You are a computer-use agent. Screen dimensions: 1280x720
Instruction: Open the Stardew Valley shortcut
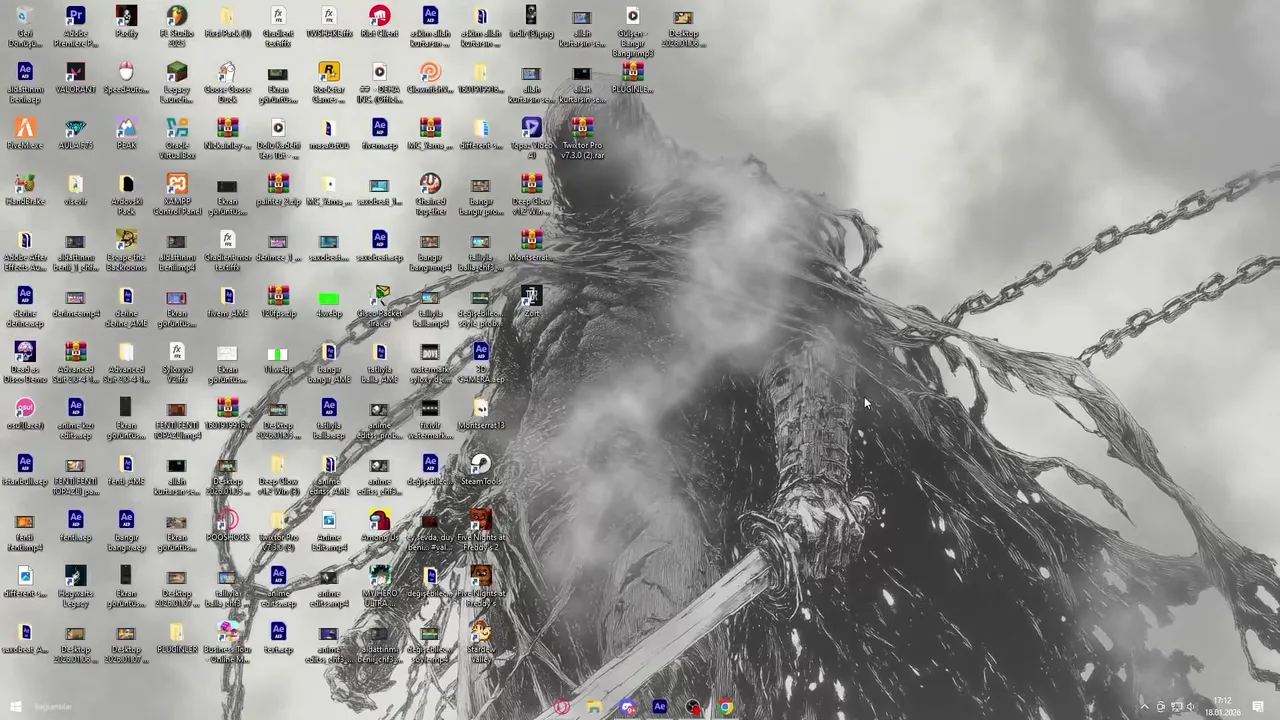(x=481, y=642)
